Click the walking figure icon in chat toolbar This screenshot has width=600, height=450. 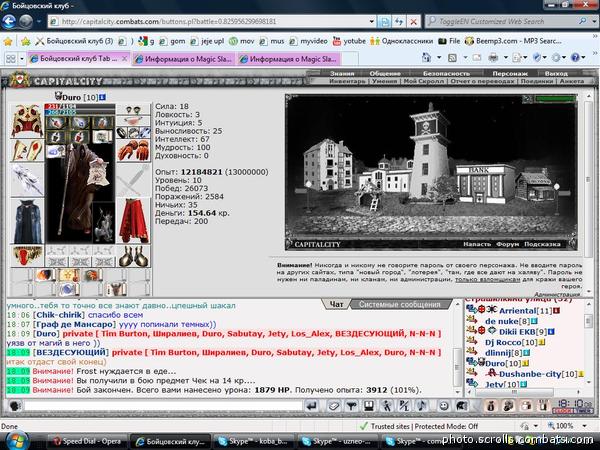386,406
